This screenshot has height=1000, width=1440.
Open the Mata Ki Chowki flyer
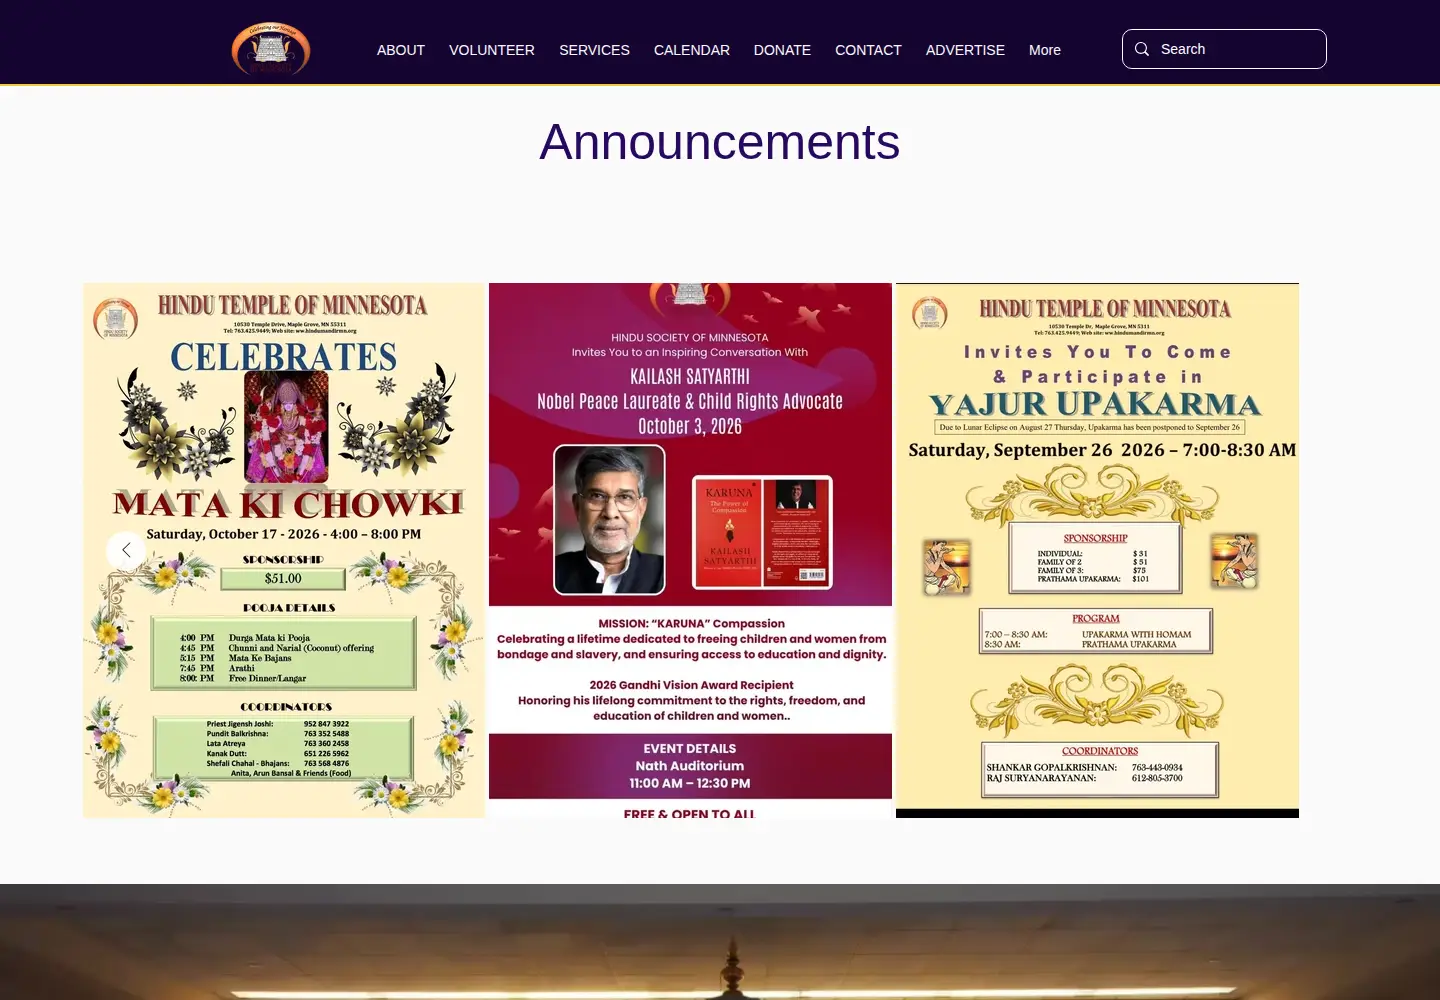284,550
